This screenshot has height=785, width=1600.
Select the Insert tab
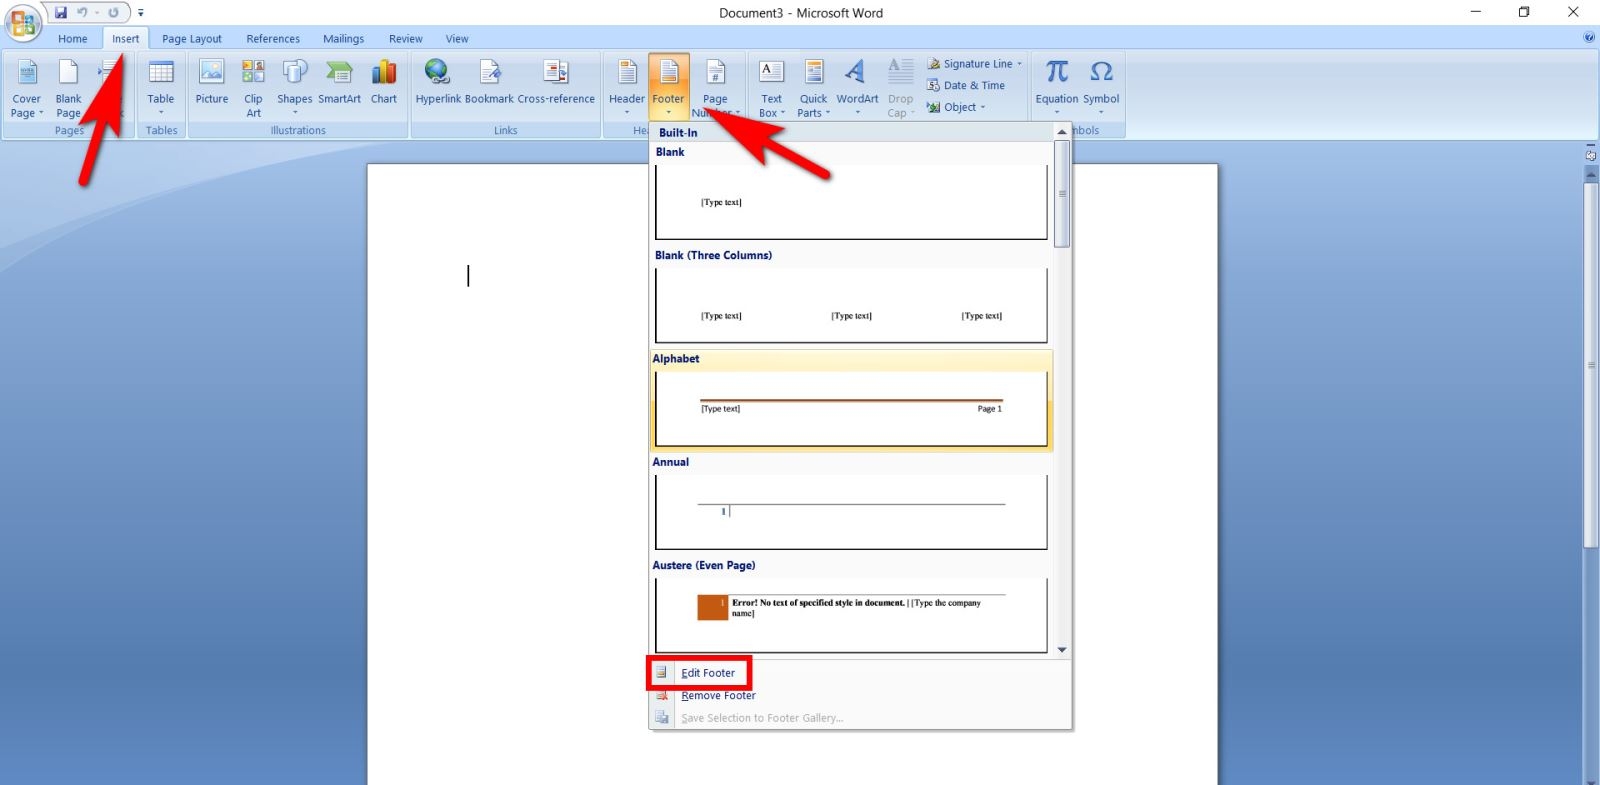tap(126, 39)
